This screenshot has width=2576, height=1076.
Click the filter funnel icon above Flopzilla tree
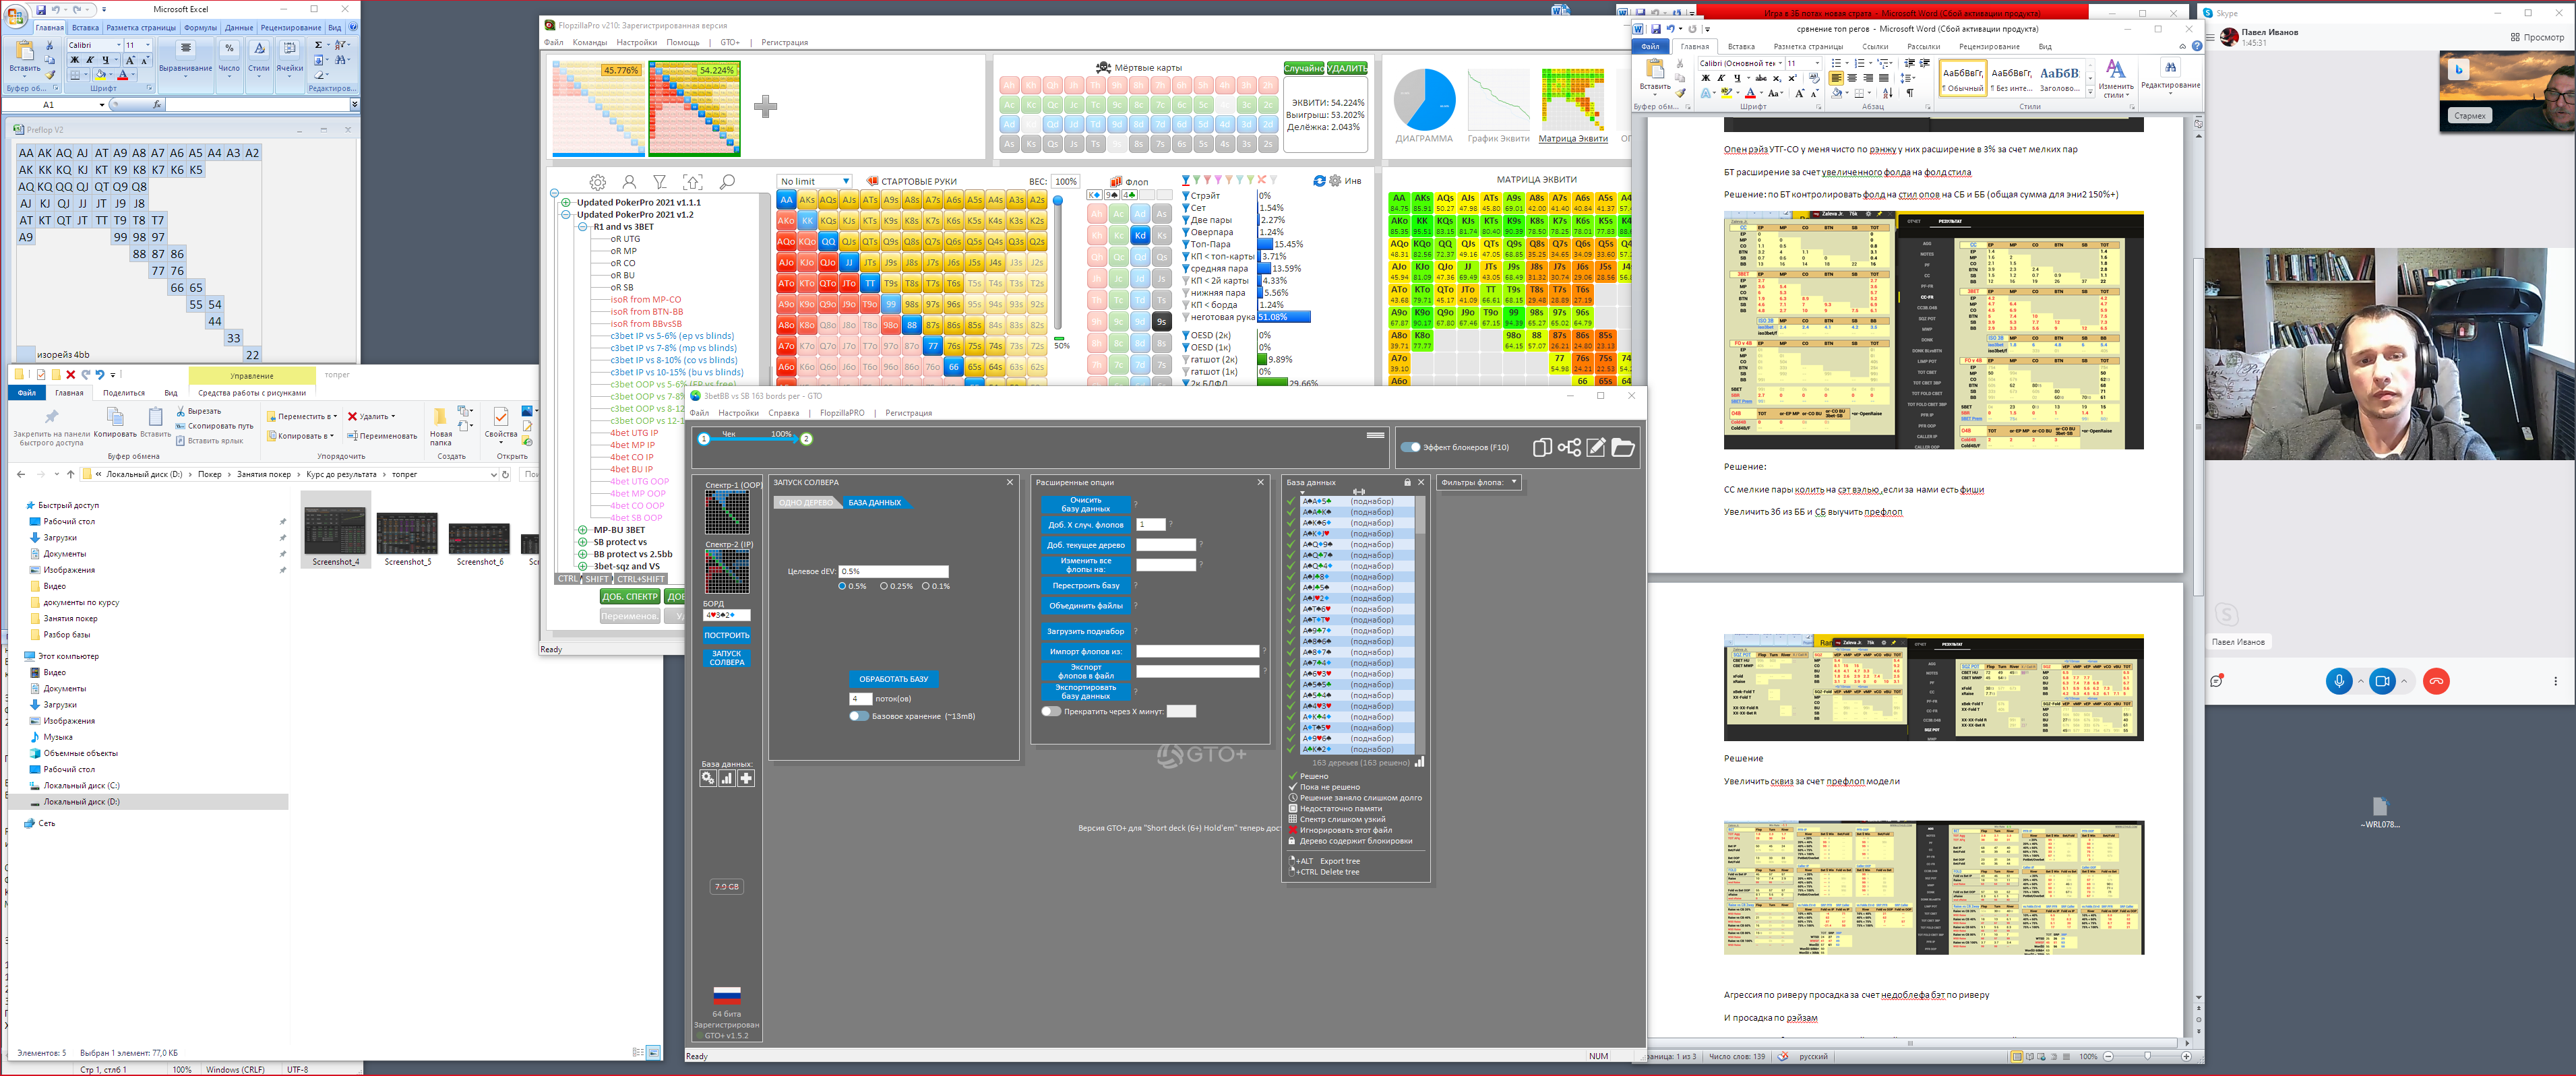pyautogui.click(x=660, y=182)
